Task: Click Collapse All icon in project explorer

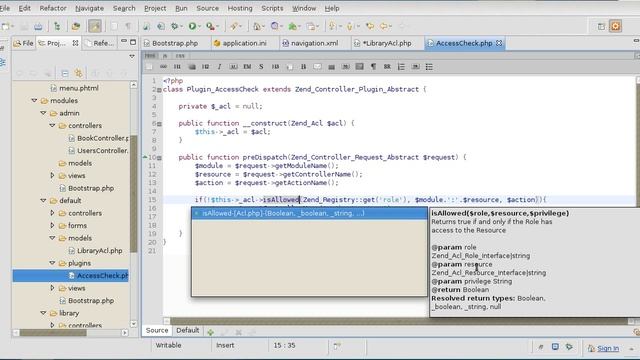Action: click(64, 73)
